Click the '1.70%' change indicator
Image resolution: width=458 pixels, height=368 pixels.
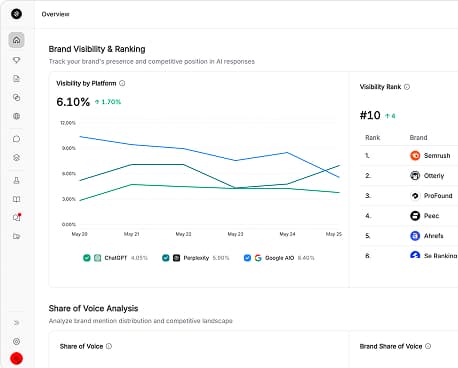pos(108,102)
